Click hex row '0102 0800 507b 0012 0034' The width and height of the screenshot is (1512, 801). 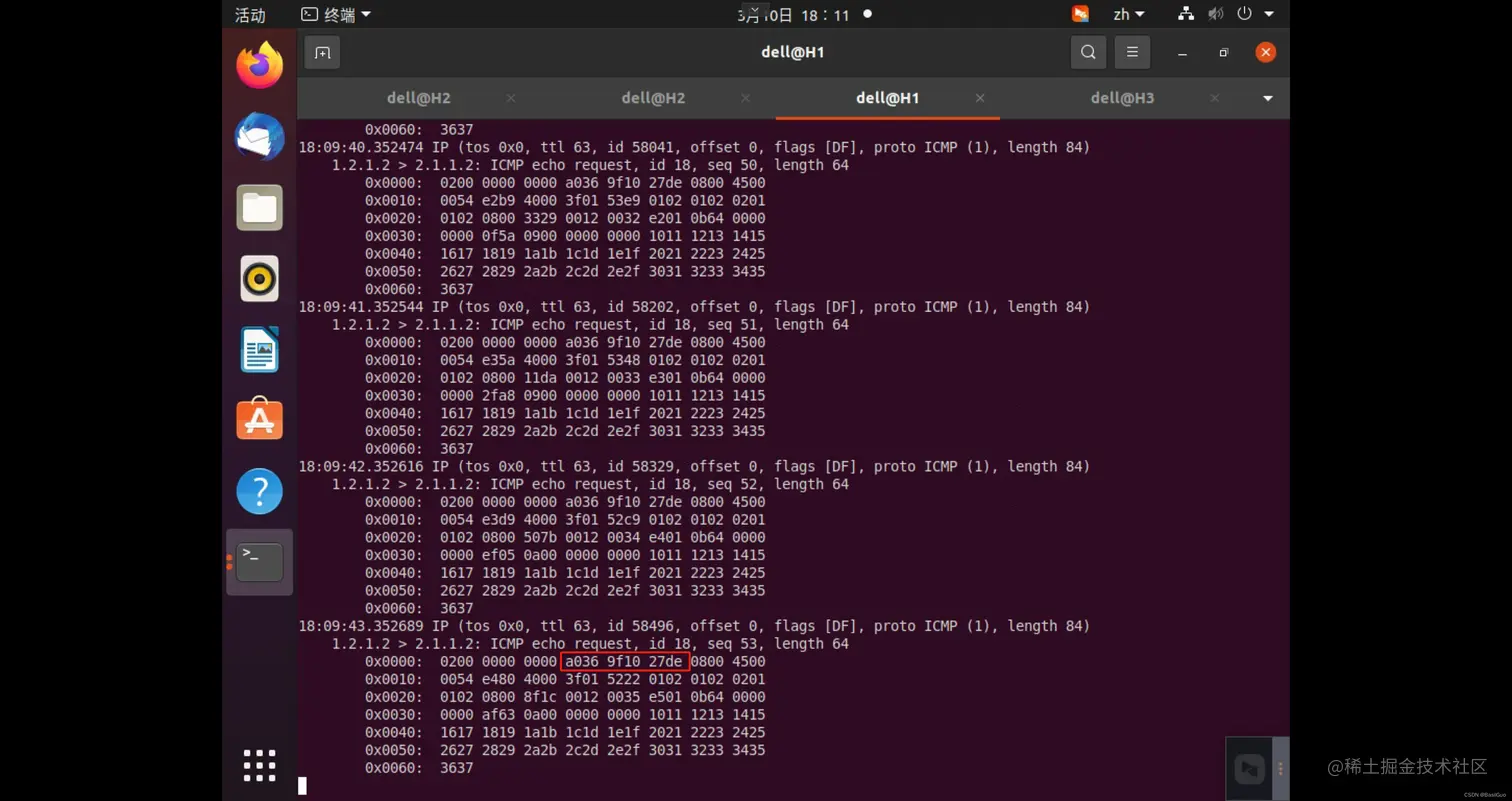click(x=565, y=538)
